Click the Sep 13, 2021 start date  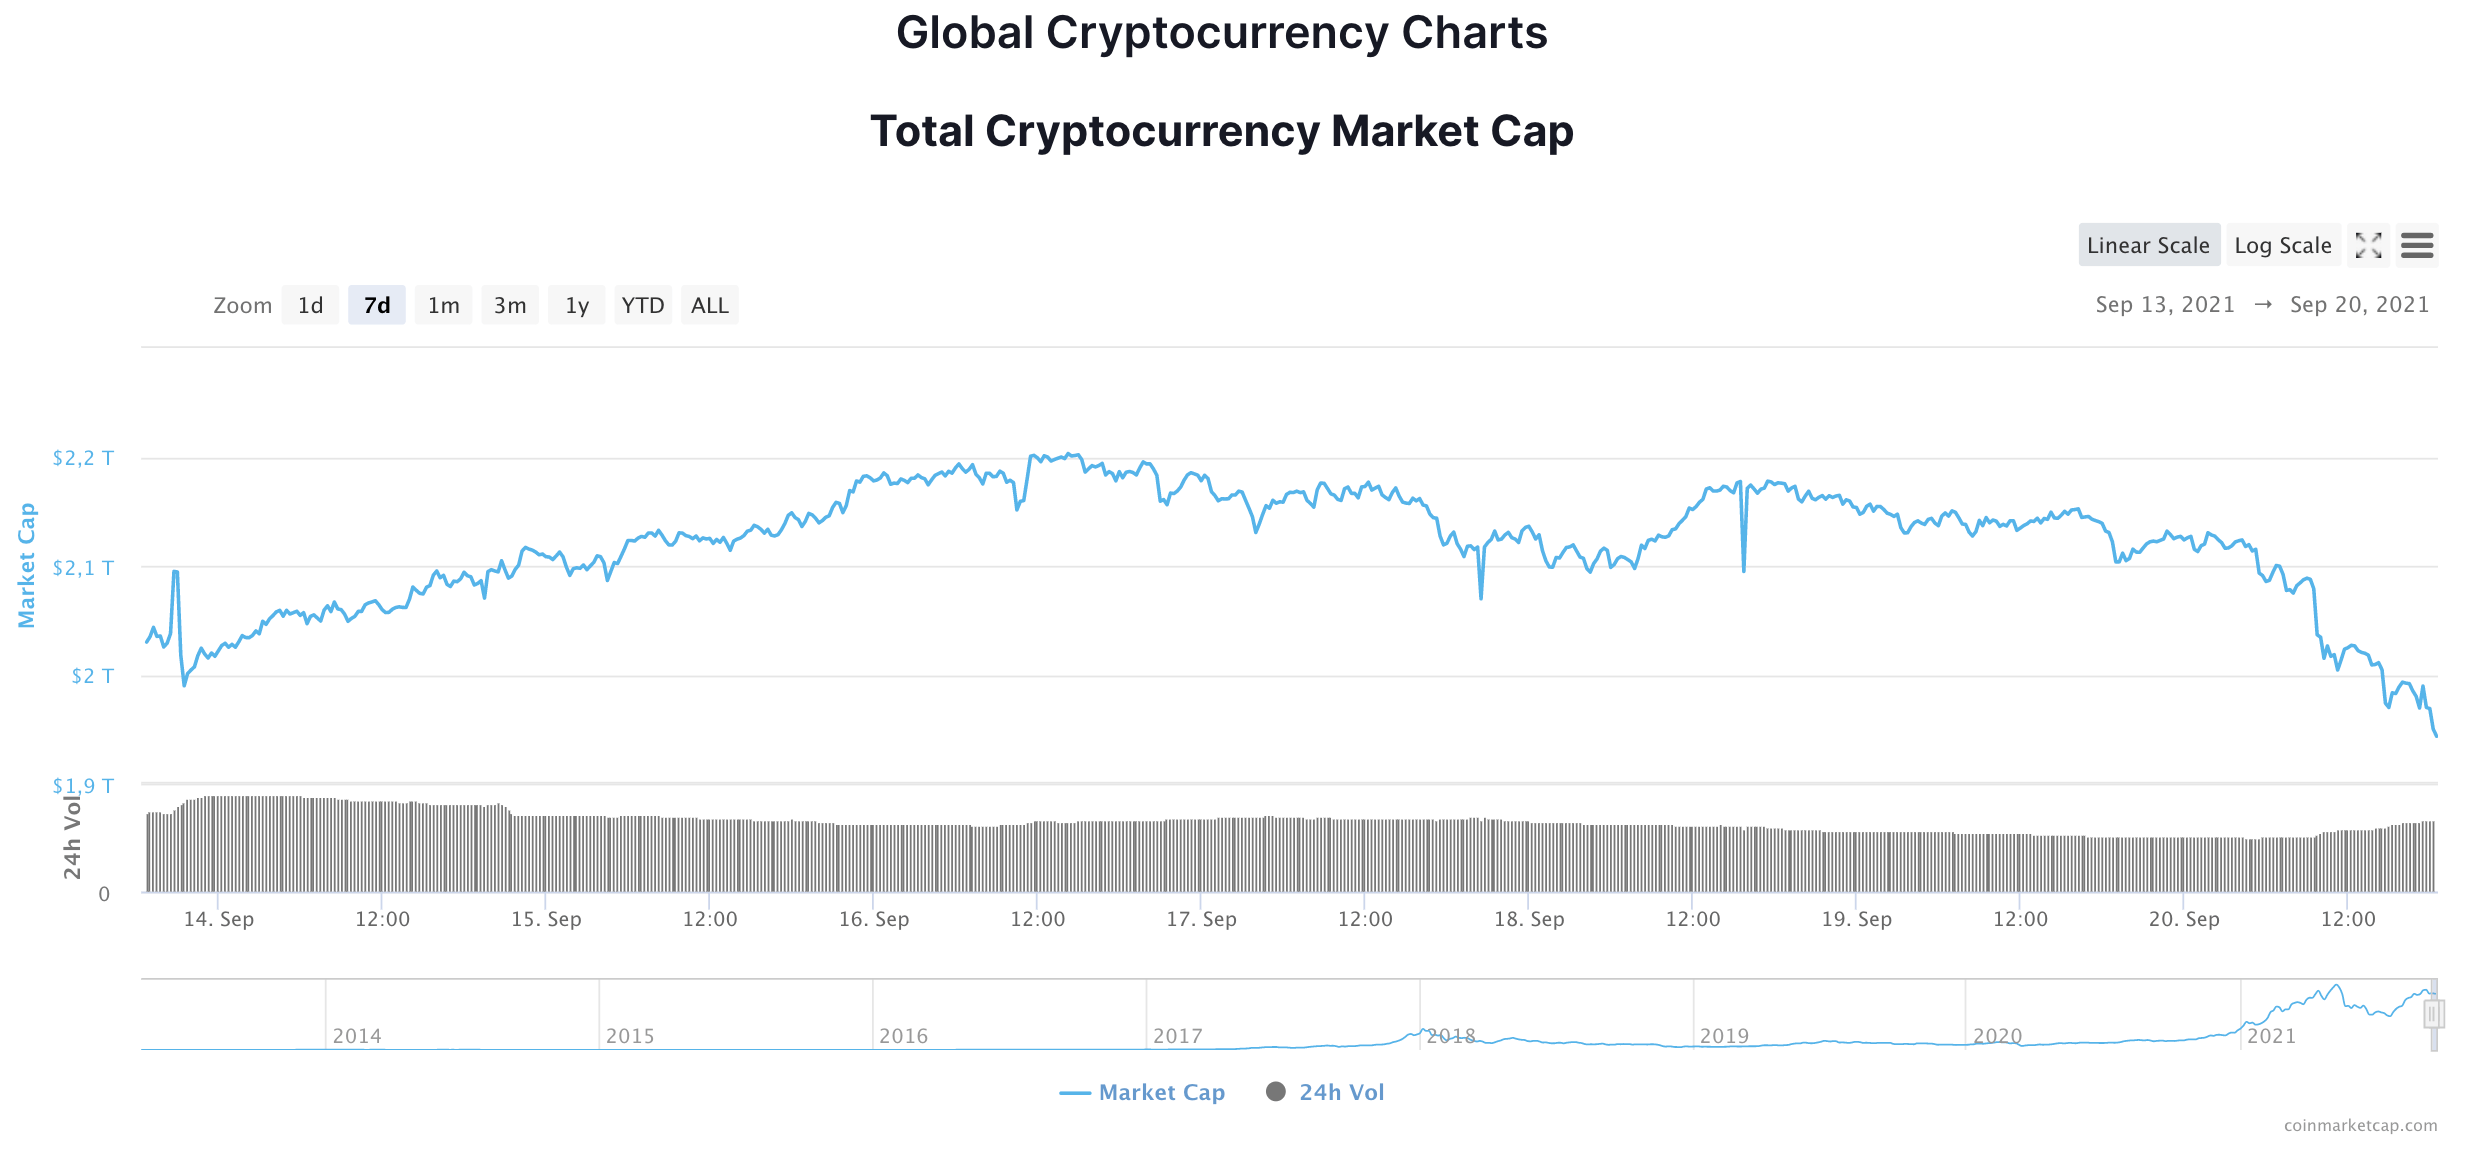pyautogui.click(x=2164, y=304)
